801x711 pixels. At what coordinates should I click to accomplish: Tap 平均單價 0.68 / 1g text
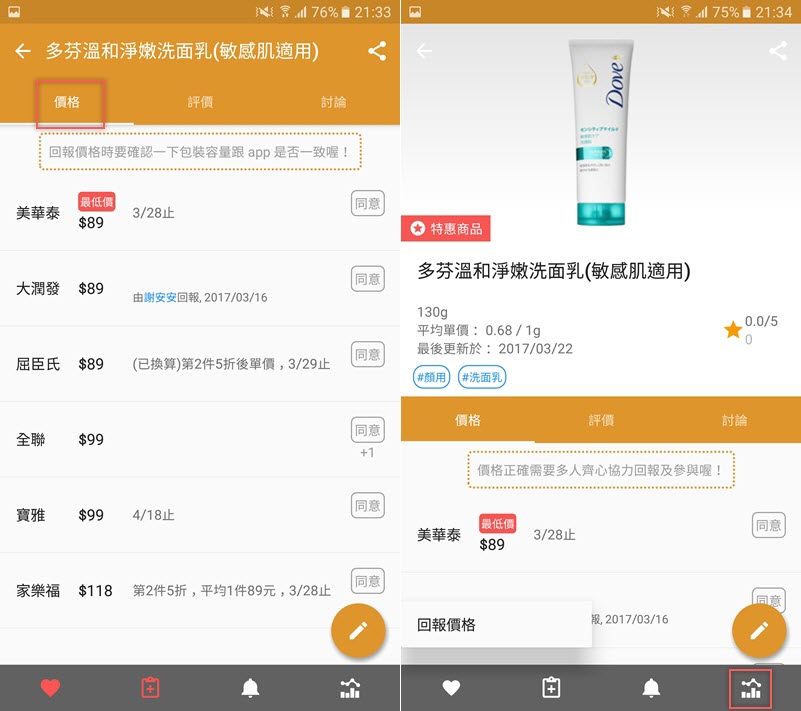[479, 330]
